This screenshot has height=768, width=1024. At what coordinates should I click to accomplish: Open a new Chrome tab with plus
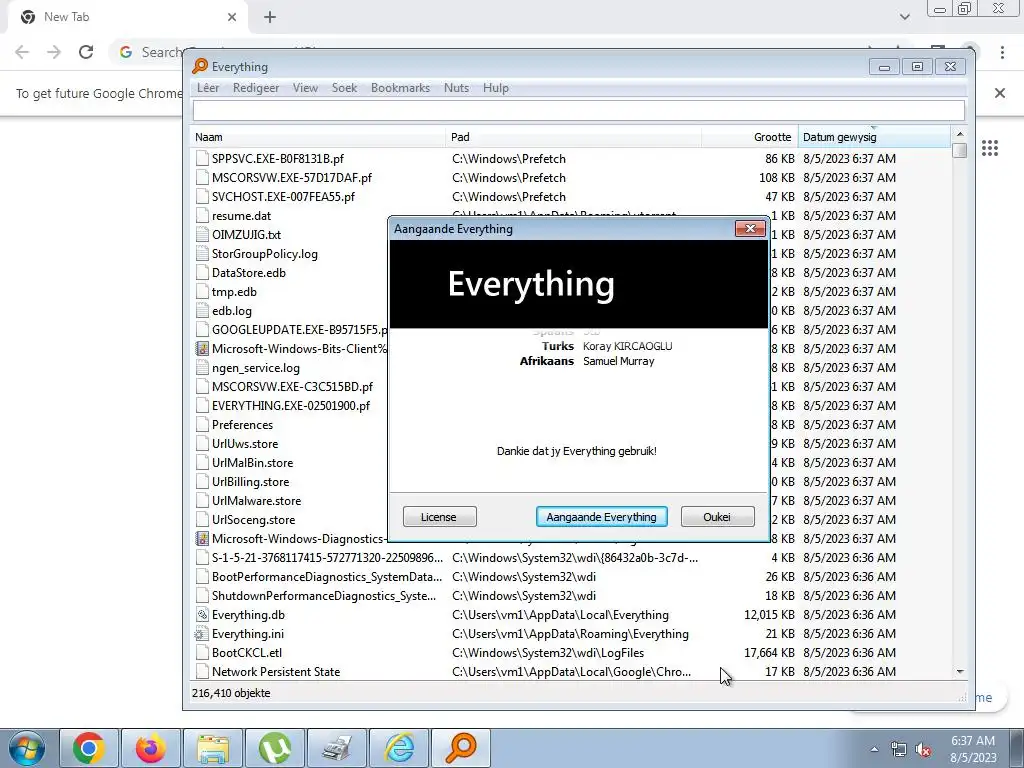[x=270, y=17]
